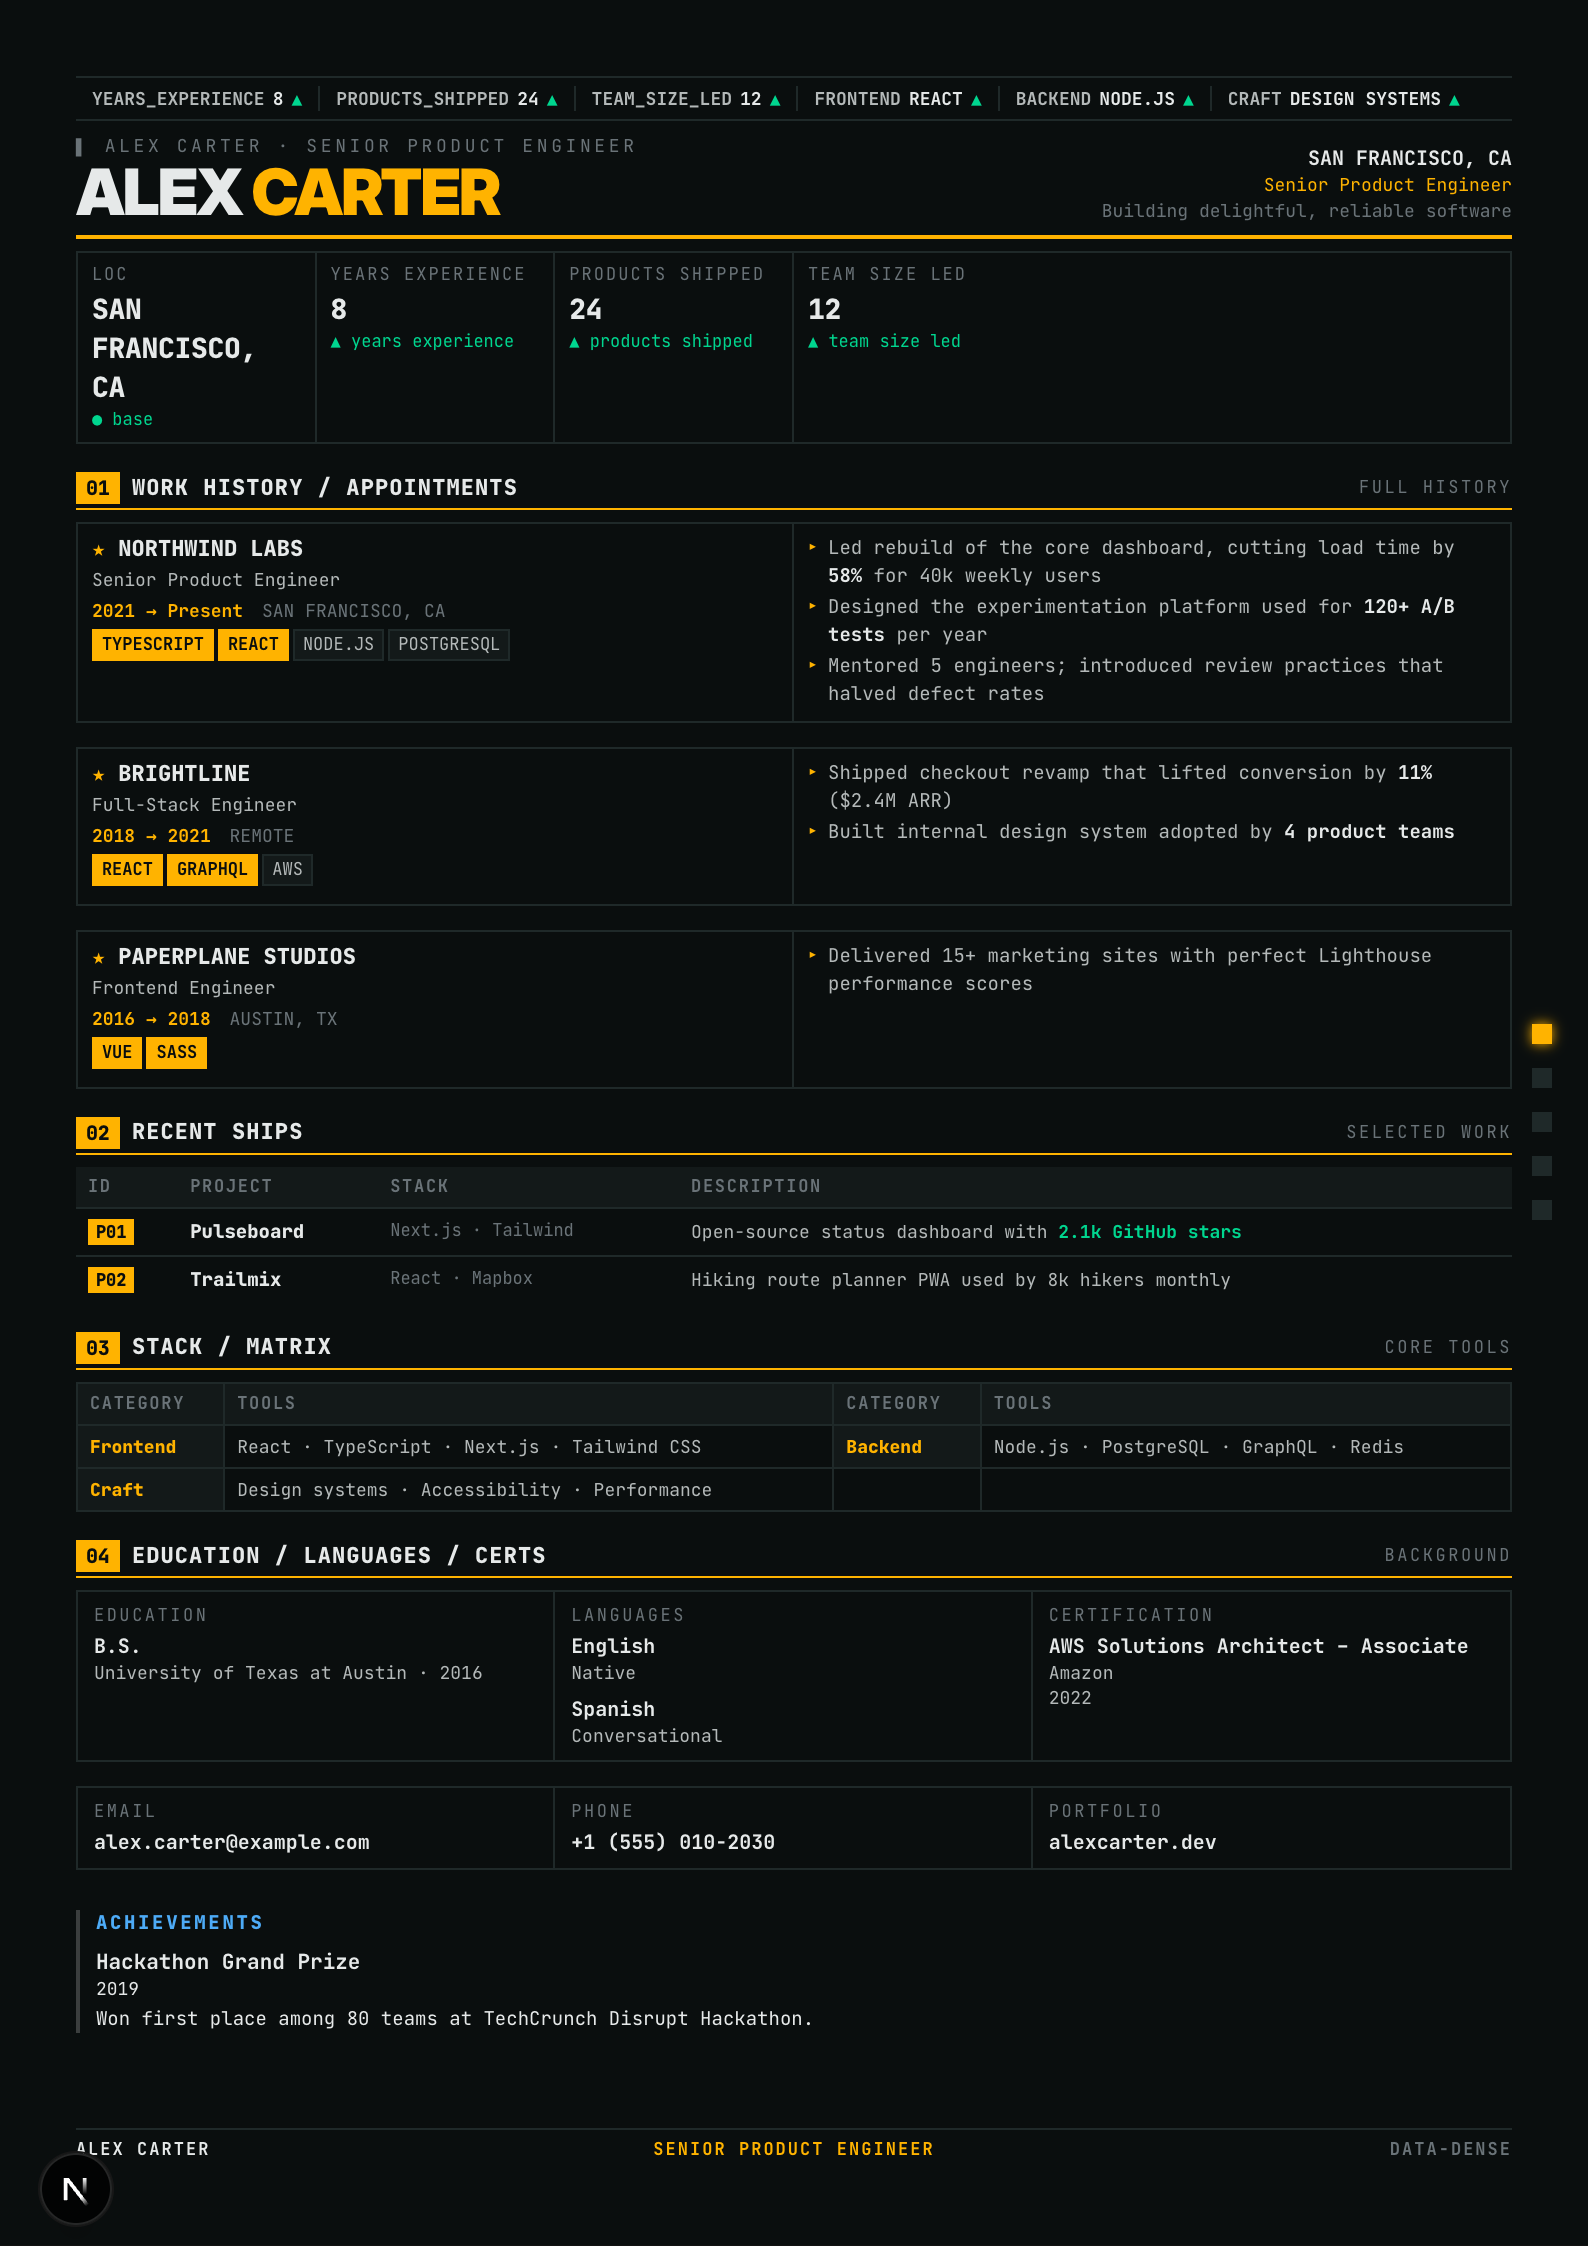This screenshot has width=1588, height=2246.
Task: Click SENIOR PRODUCT ENGINEER in the footer
Action: 793,2149
